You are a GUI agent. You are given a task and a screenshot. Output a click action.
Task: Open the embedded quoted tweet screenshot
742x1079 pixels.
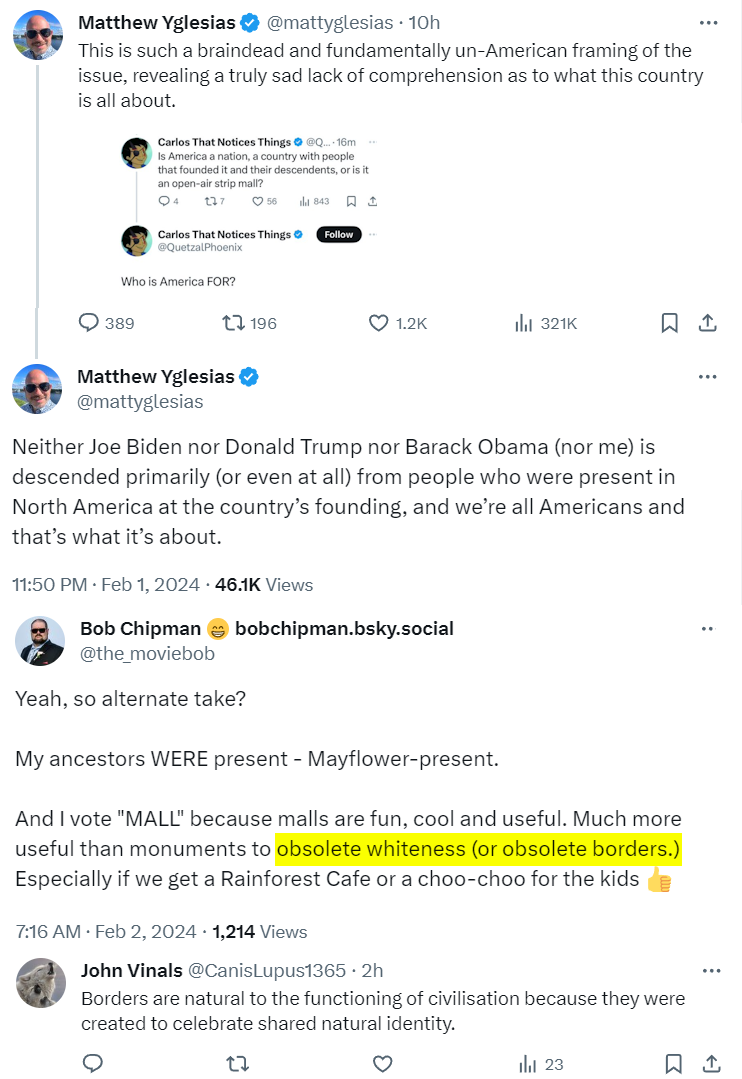pyautogui.click(x=249, y=210)
